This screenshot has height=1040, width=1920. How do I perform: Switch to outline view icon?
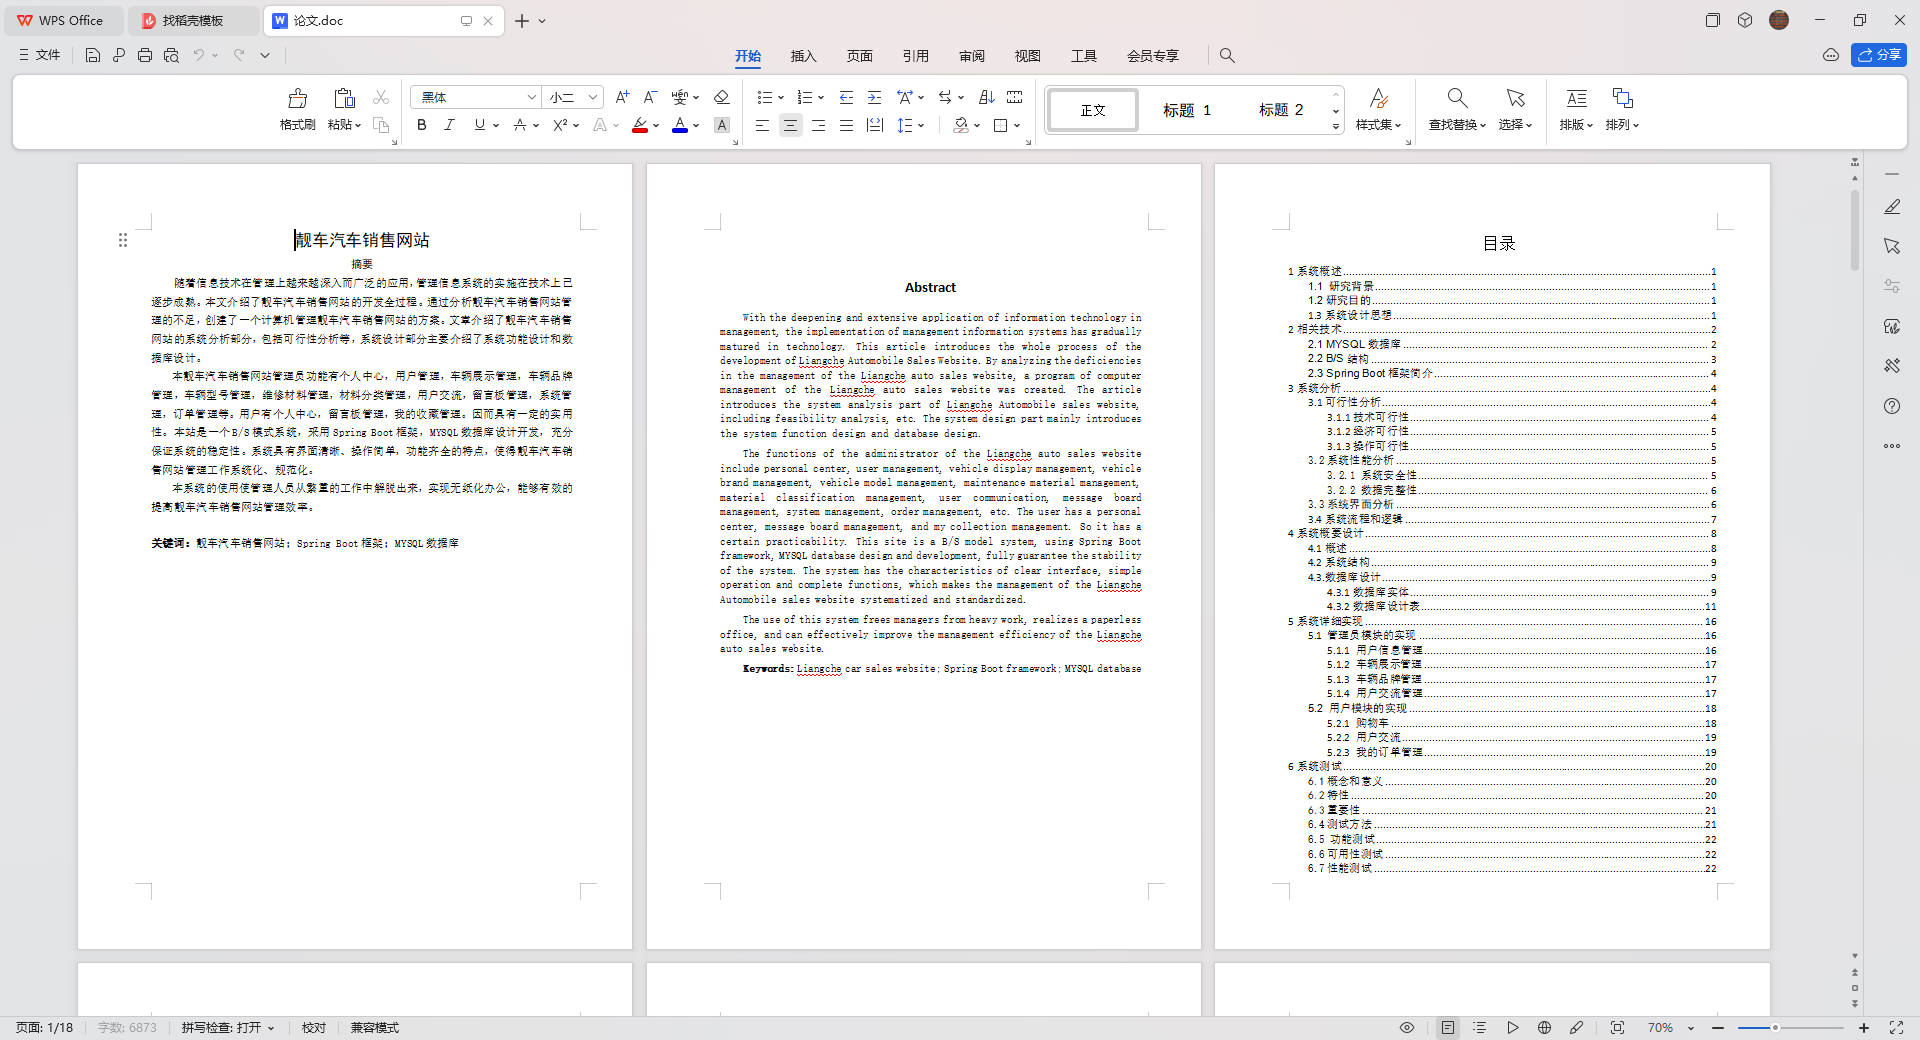(x=1480, y=1027)
